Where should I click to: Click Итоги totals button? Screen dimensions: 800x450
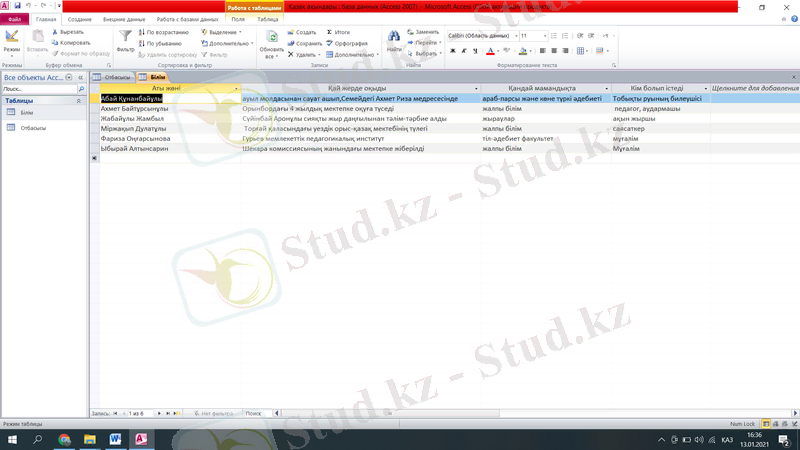(x=338, y=32)
